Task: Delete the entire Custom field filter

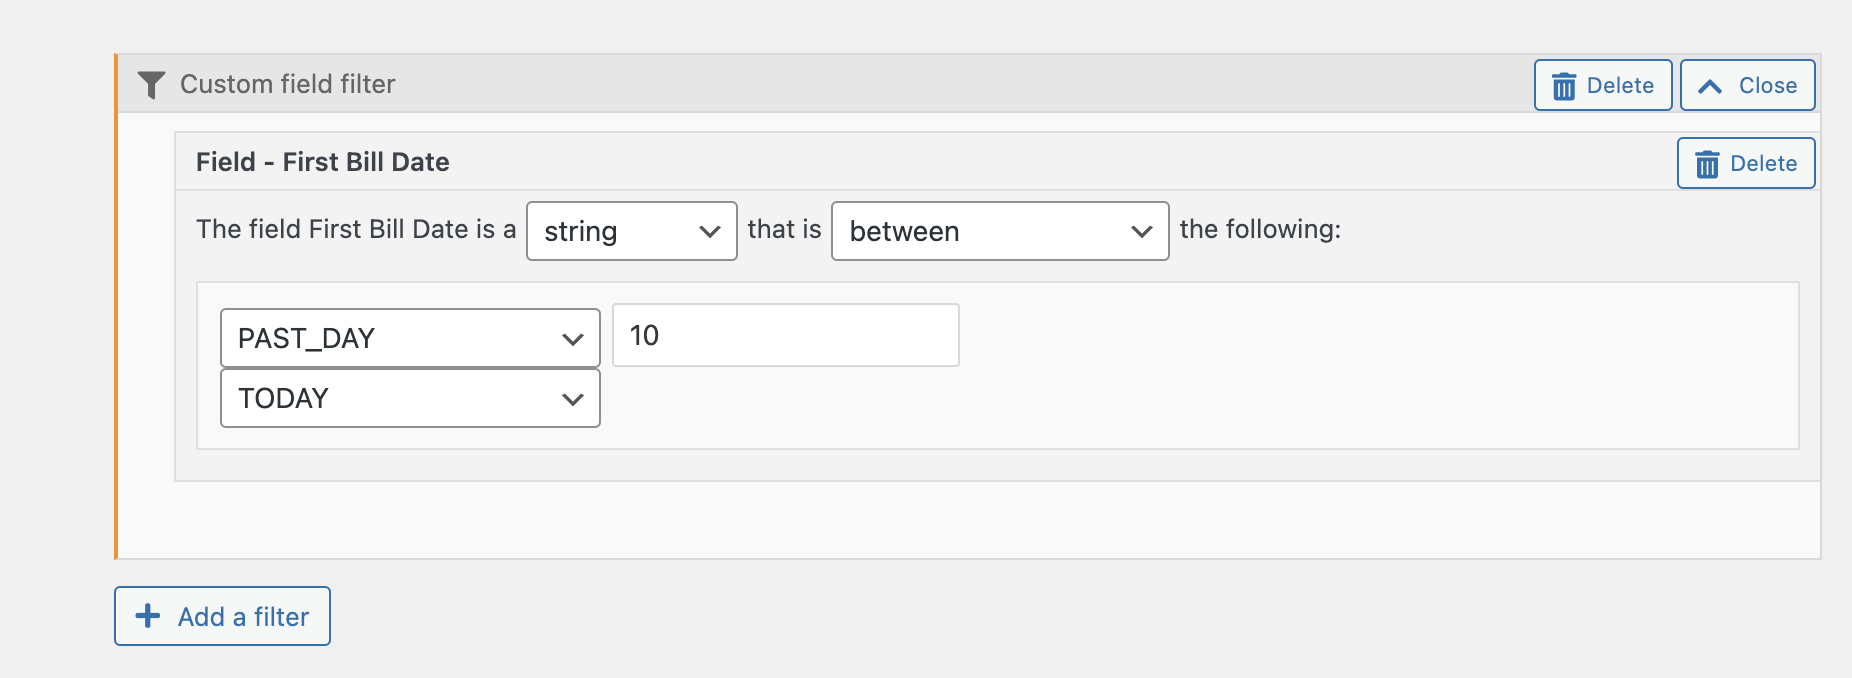Action: pos(1603,85)
